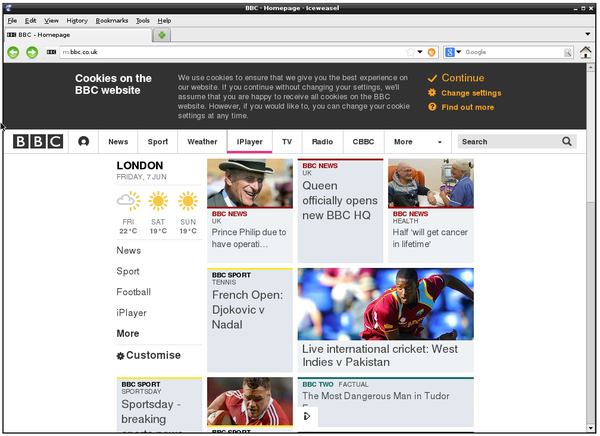The image size is (600, 436).
Task: Open Google search engine selector icon
Action: [450, 52]
